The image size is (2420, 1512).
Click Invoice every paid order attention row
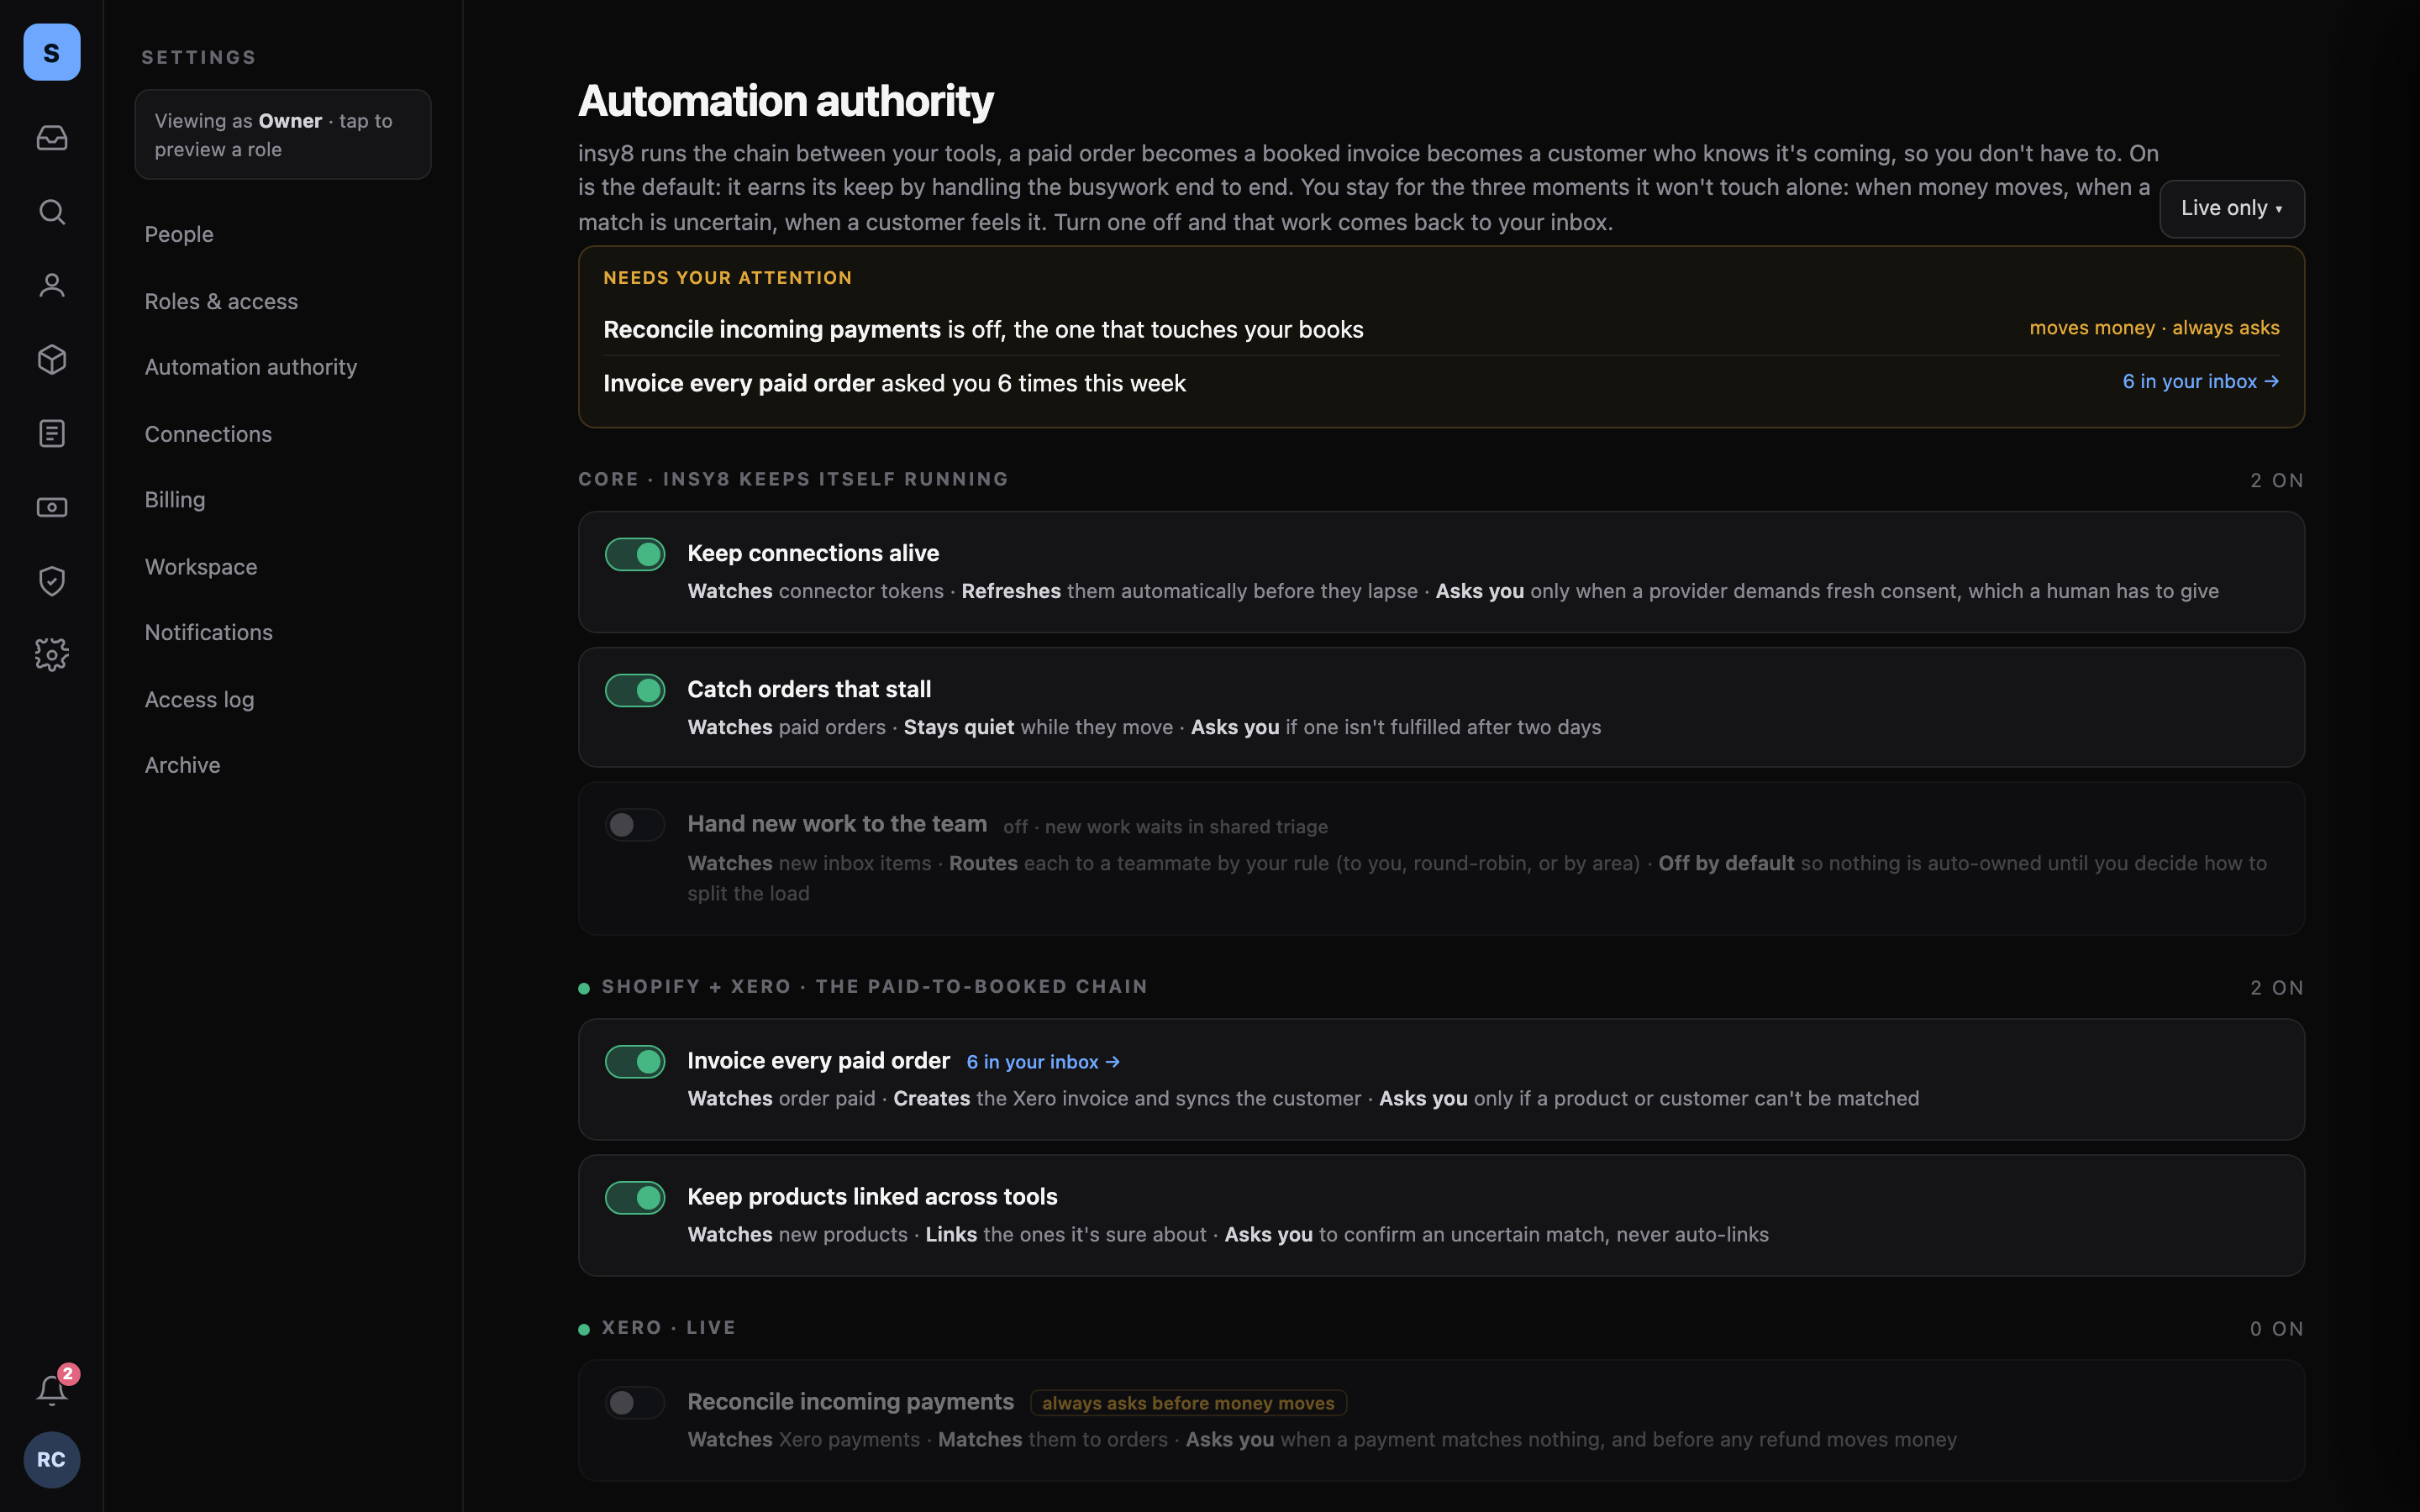coord(1441,383)
